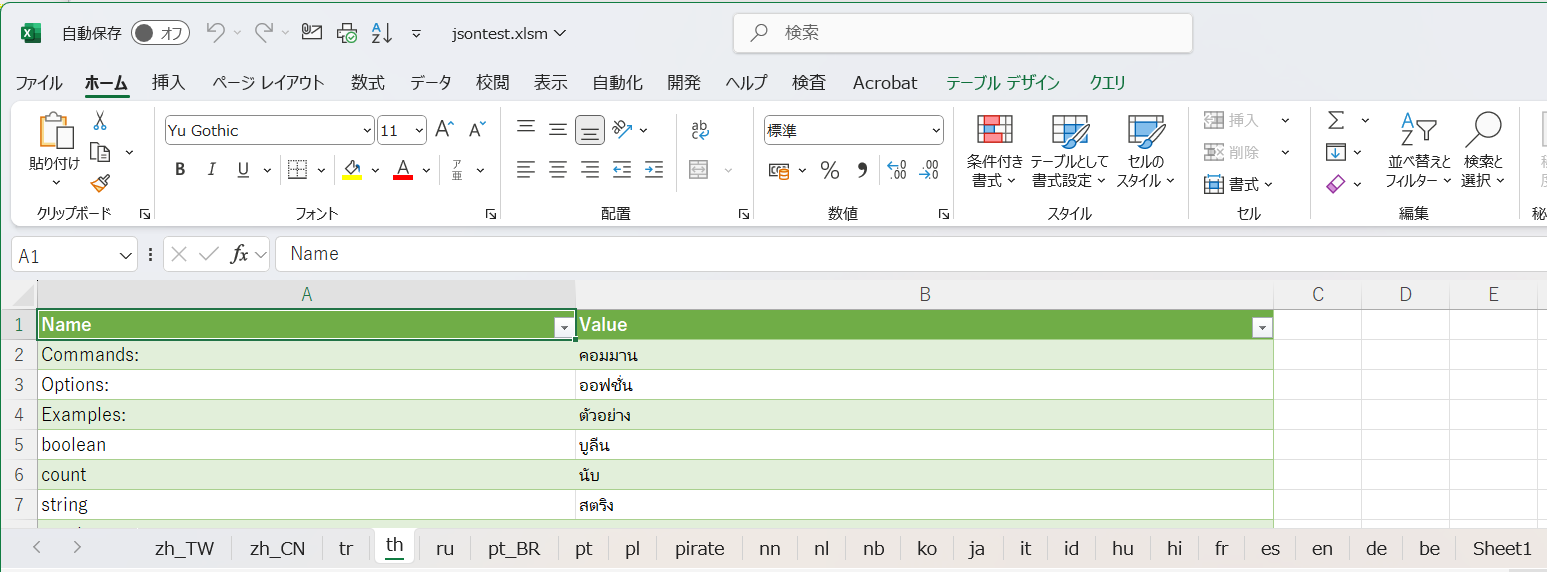Click the Format Painter brush icon

click(99, 183)
